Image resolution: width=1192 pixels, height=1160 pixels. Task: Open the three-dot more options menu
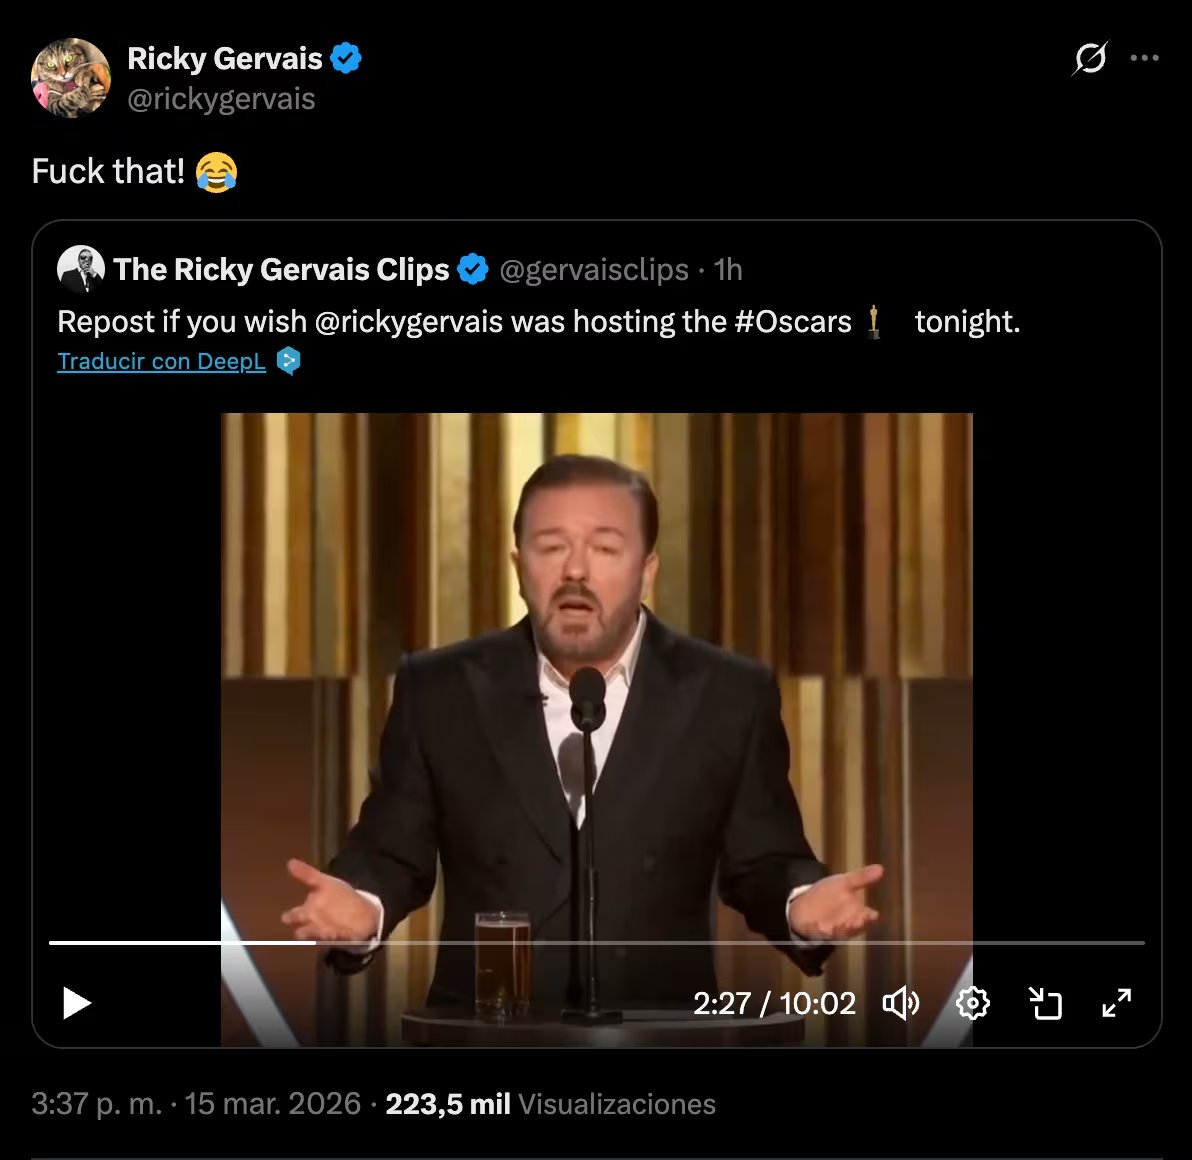[1144, 59]
